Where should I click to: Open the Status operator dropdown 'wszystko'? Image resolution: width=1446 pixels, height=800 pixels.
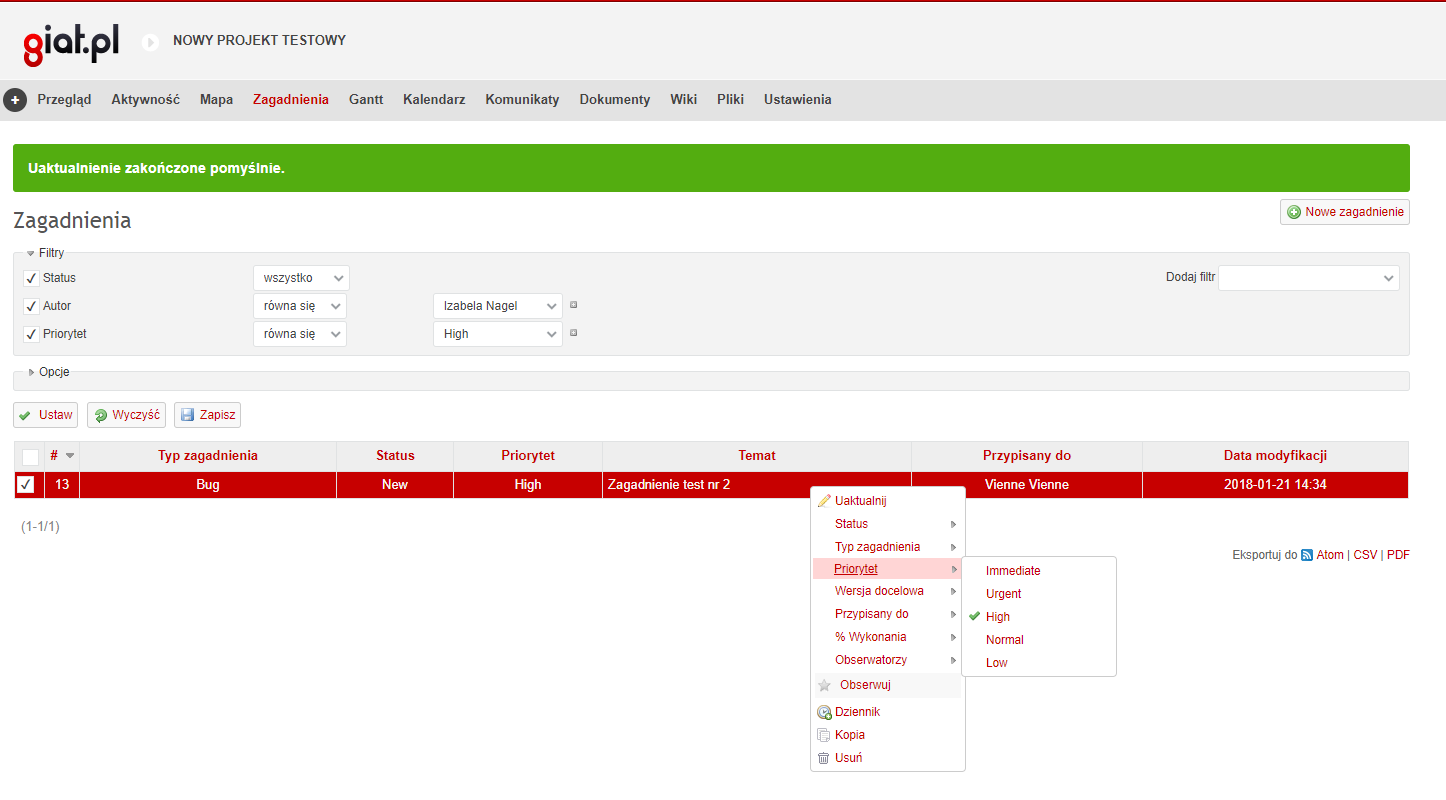pos(301,278)
